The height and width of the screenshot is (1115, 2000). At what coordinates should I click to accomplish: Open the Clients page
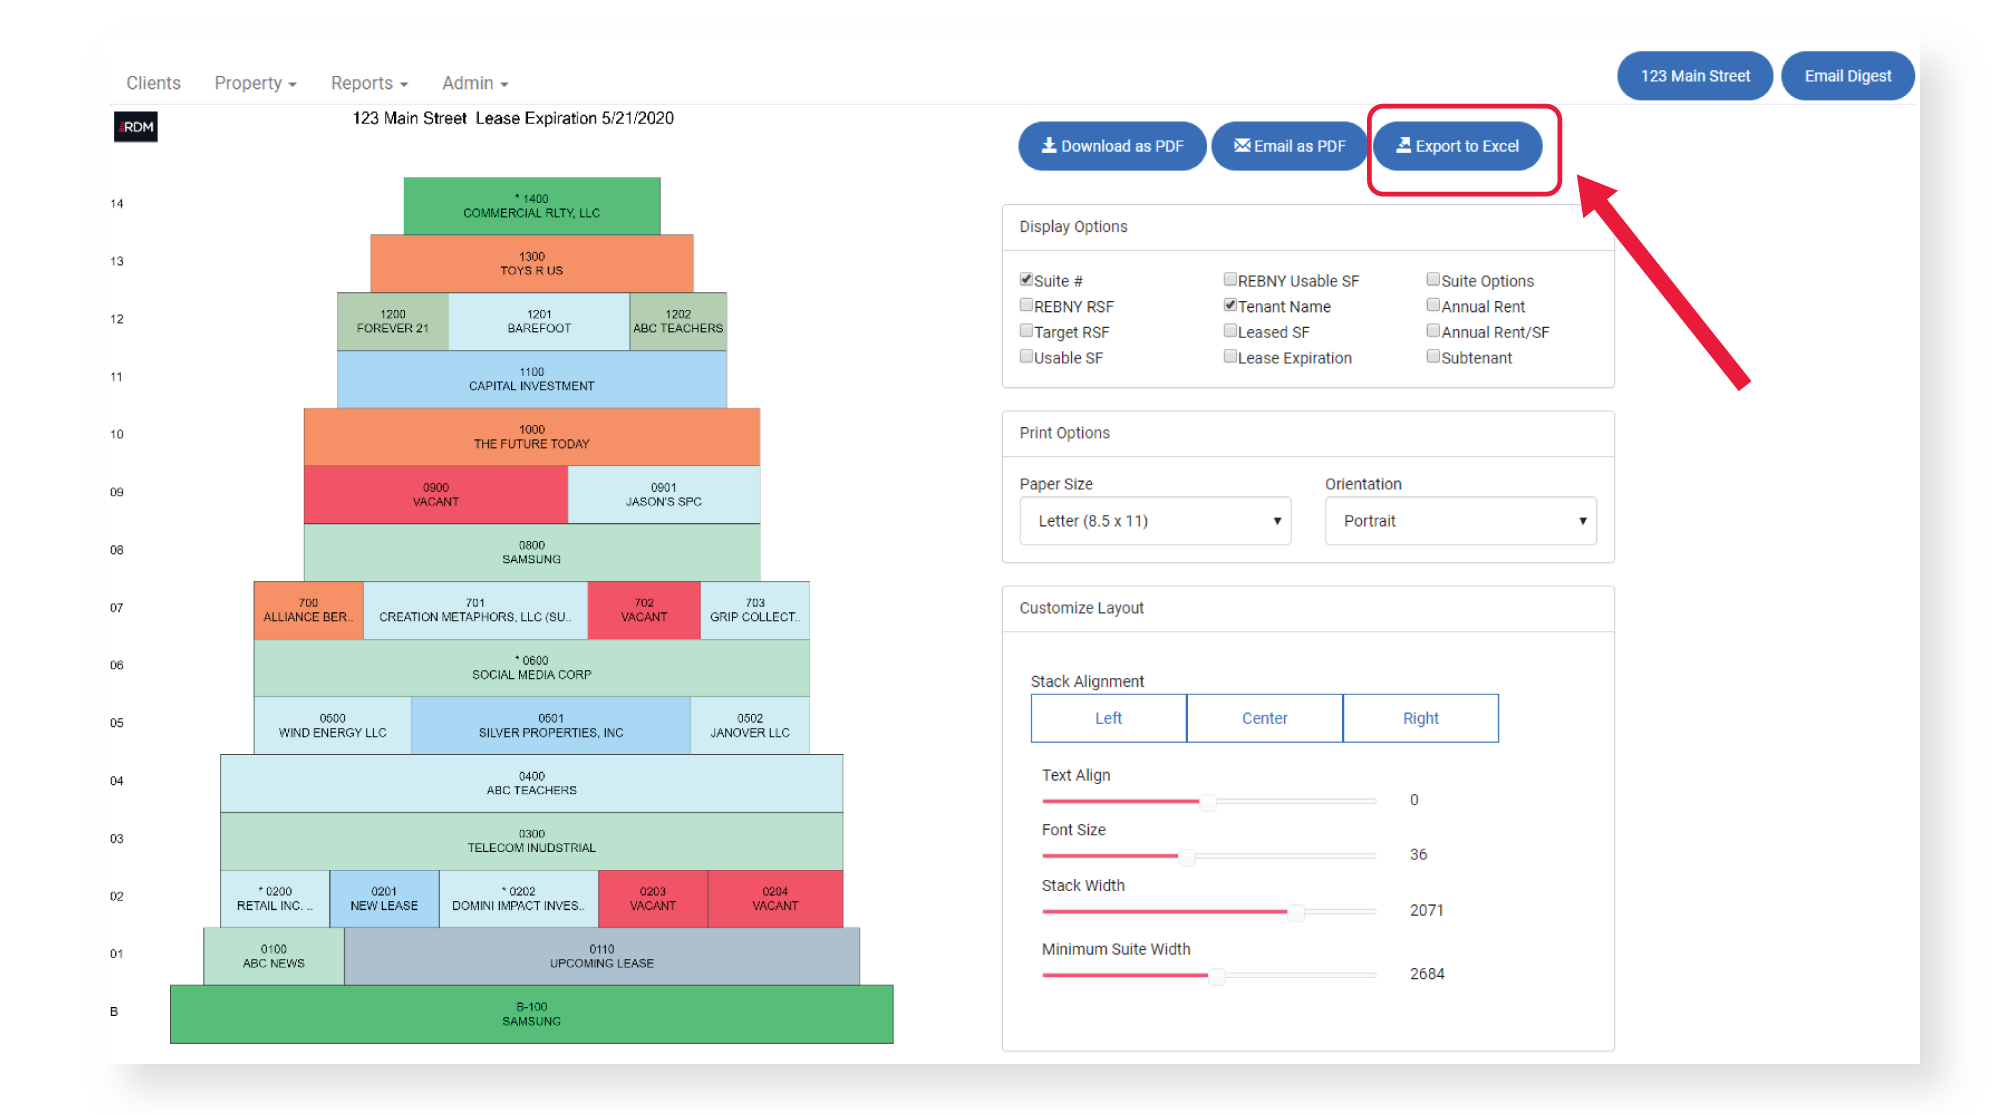153,83
